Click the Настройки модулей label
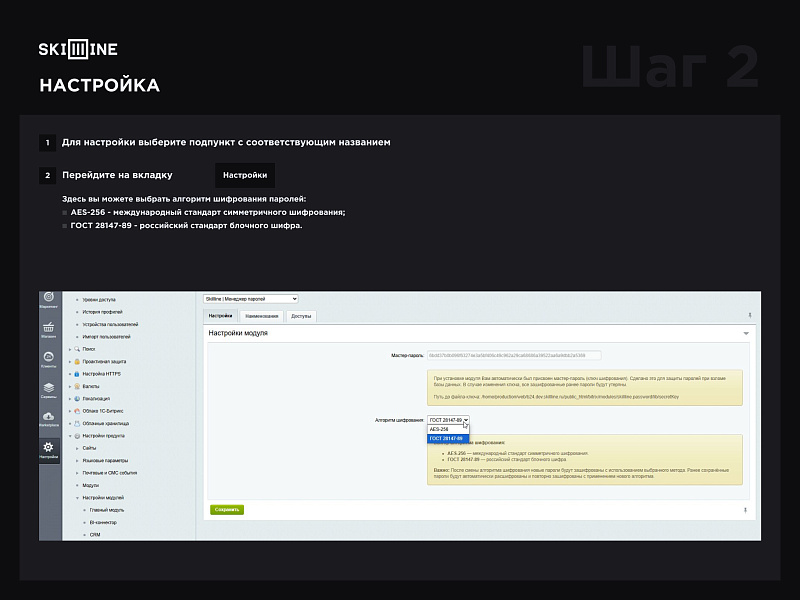The image size is (800, 600). (x=103, y=497)
